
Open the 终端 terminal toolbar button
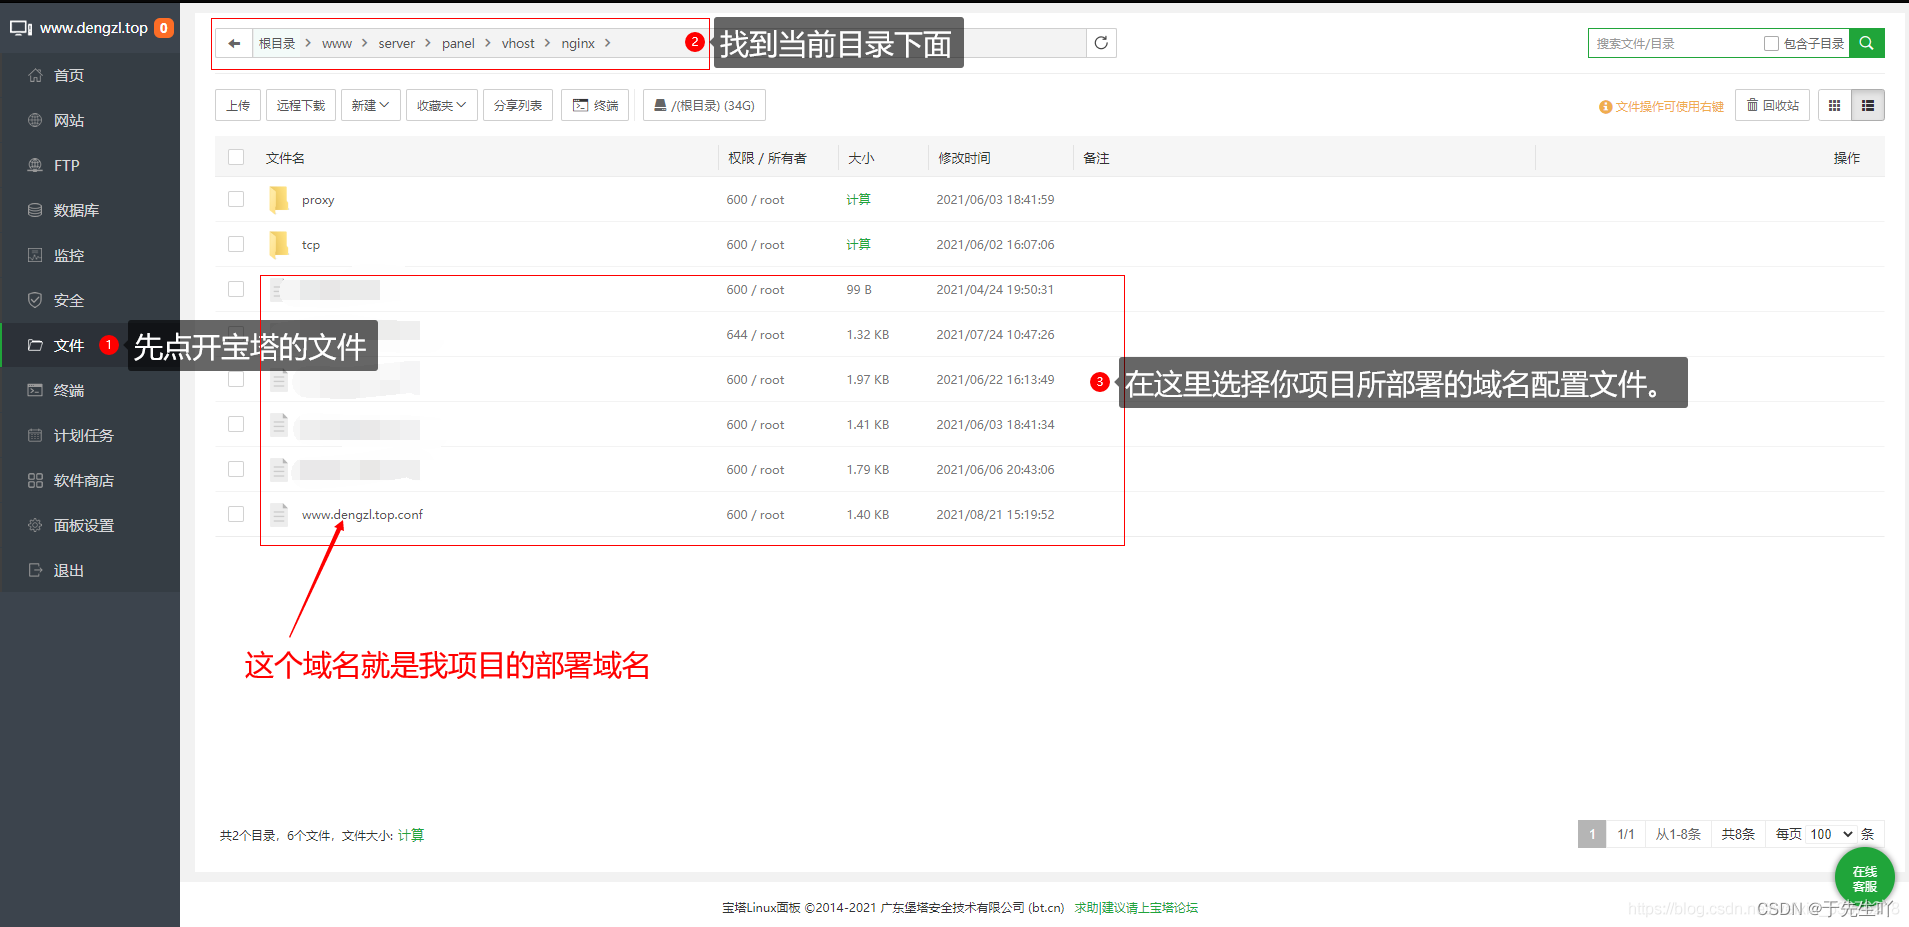tap(595, 105)
